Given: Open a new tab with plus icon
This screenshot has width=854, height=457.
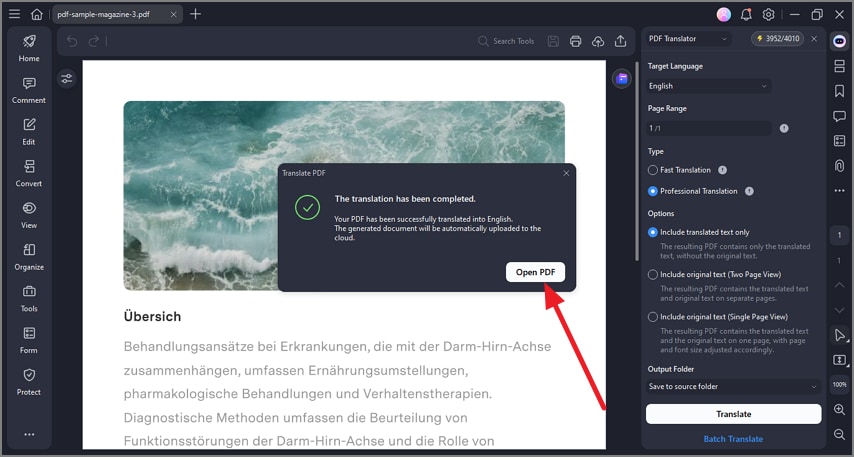Looking at the screenshot, I should [196, 14].
